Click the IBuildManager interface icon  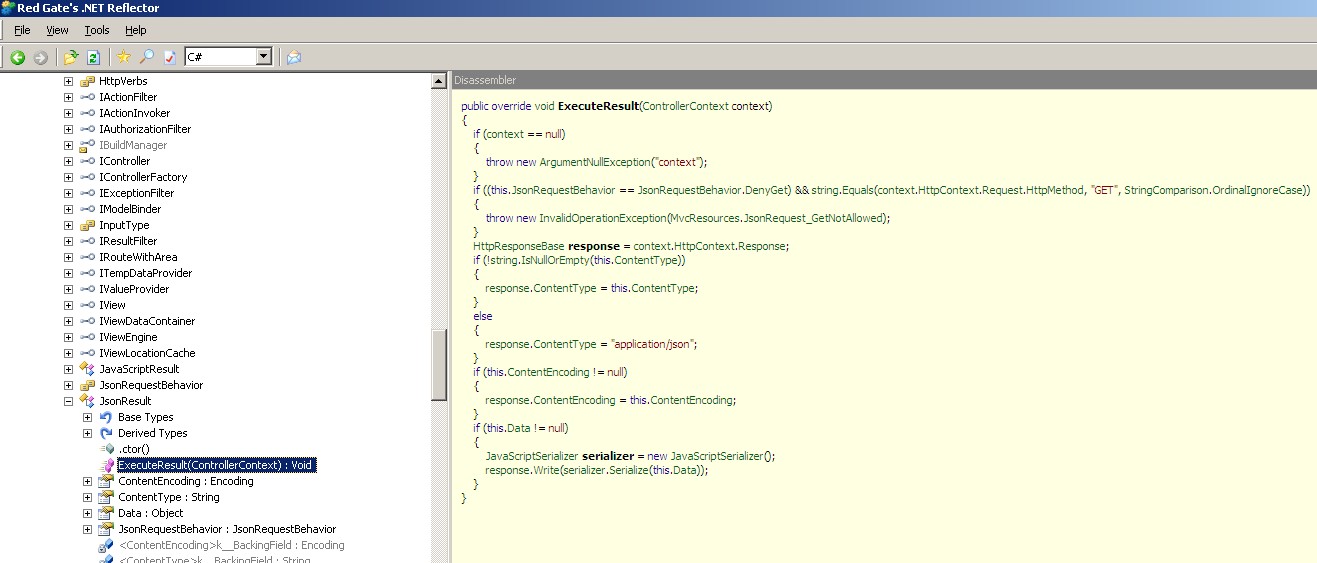click(87, 145)
